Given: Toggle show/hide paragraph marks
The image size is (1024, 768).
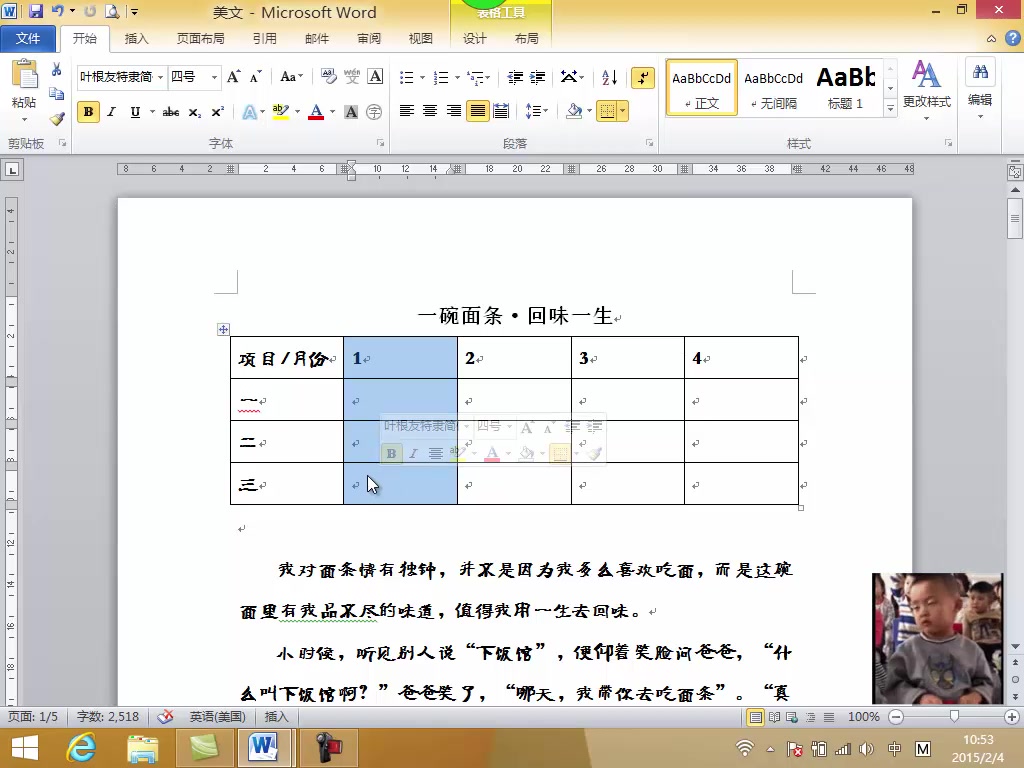Looking at the screenshot, I should pyautogui.click(x=643, y=77).
